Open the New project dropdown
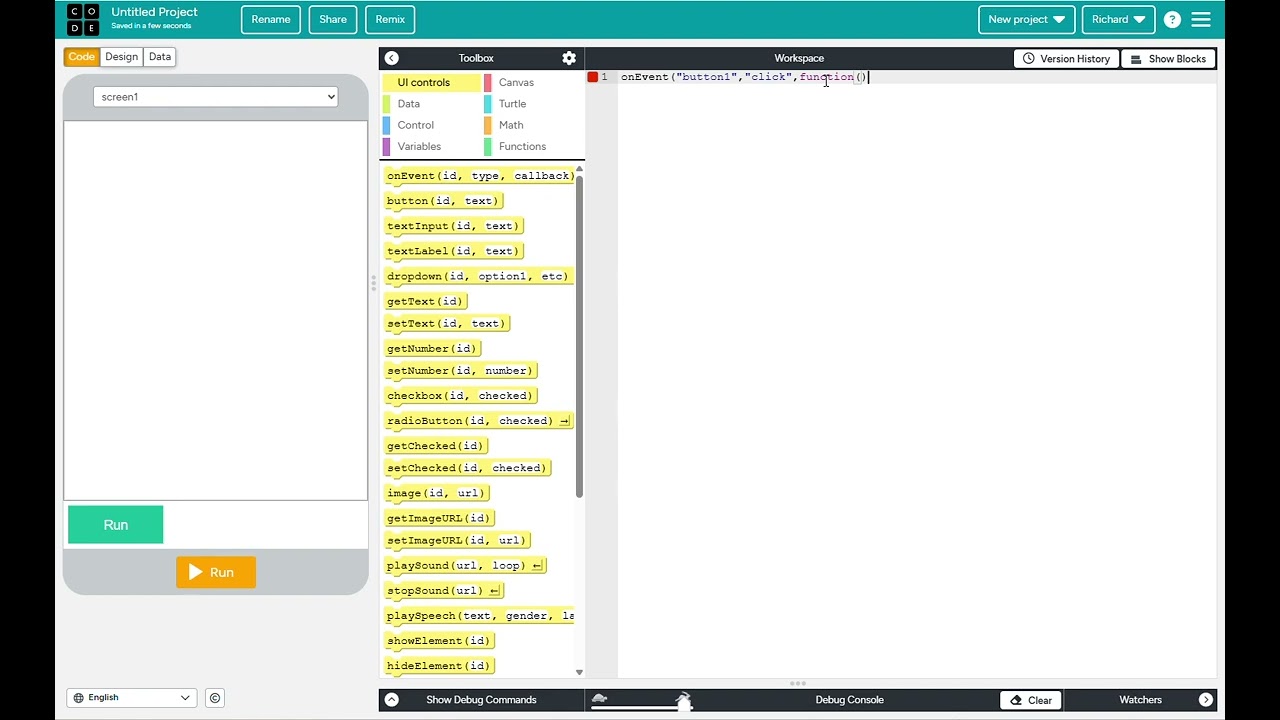Viewport: 1280px width, 720px height. 1026,19
